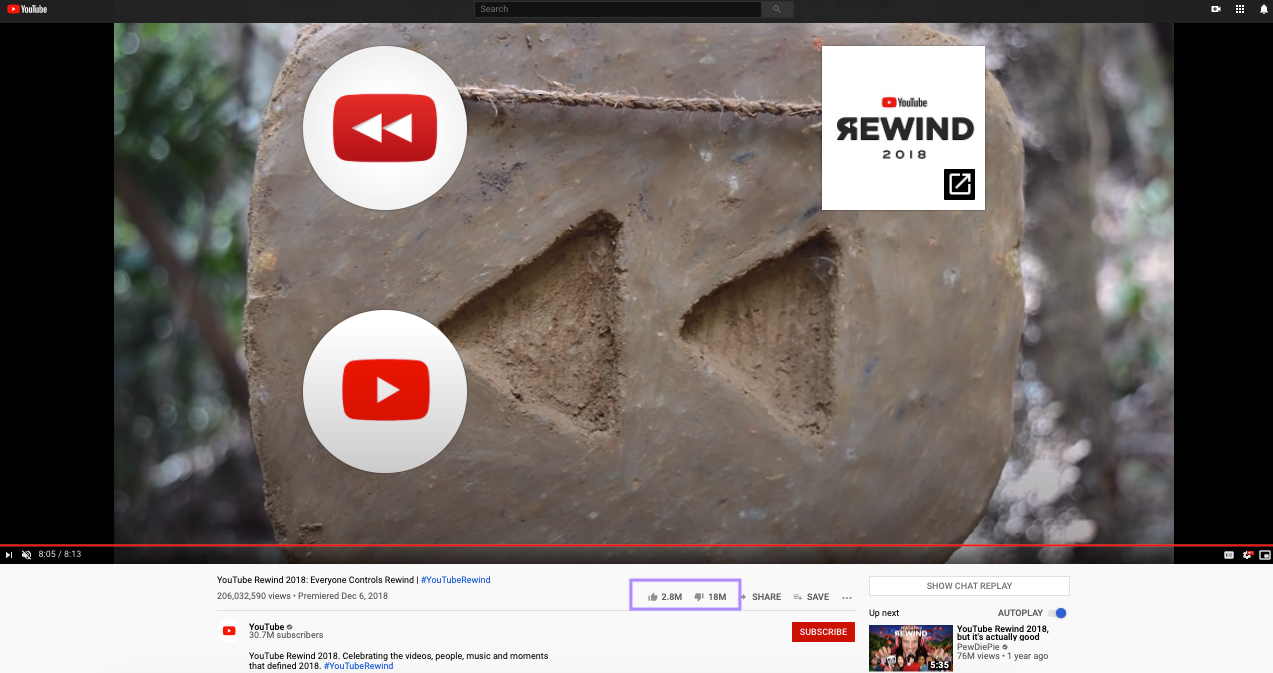
Task: Click the external link icon on Rewind card
Action: coord(959,184)
